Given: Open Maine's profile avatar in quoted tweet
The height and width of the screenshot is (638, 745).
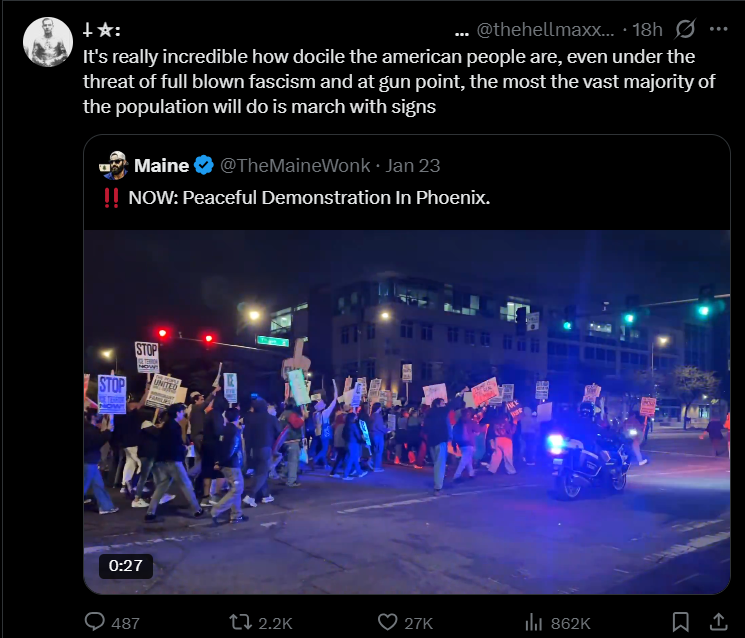Looking at the screenshot, I should coord(113,165).
